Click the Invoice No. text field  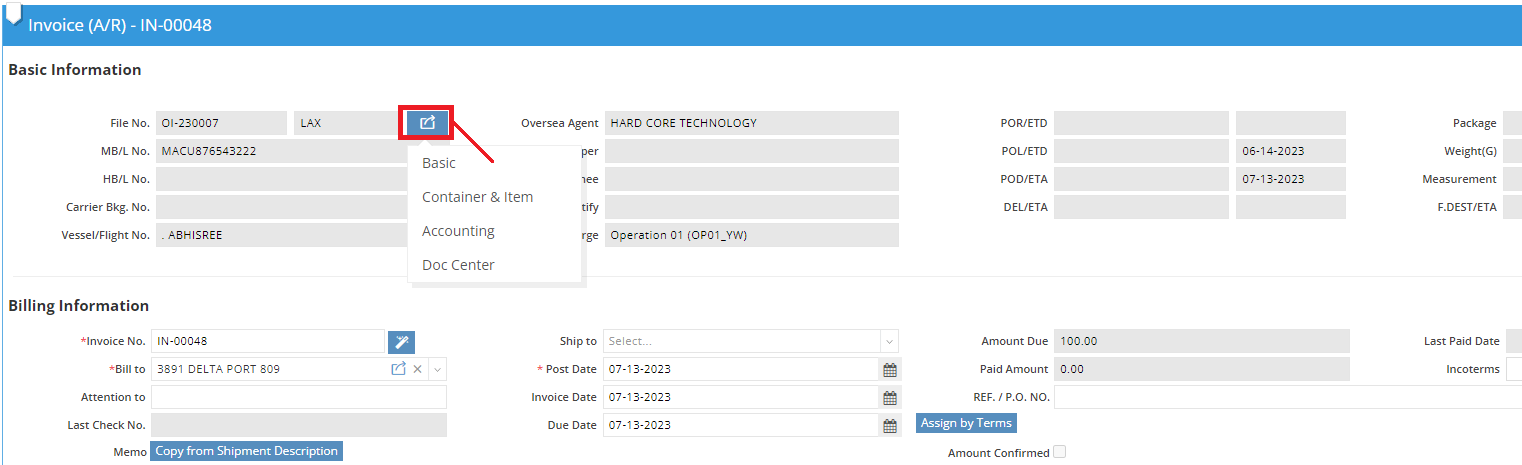click(x=267, y=341)
